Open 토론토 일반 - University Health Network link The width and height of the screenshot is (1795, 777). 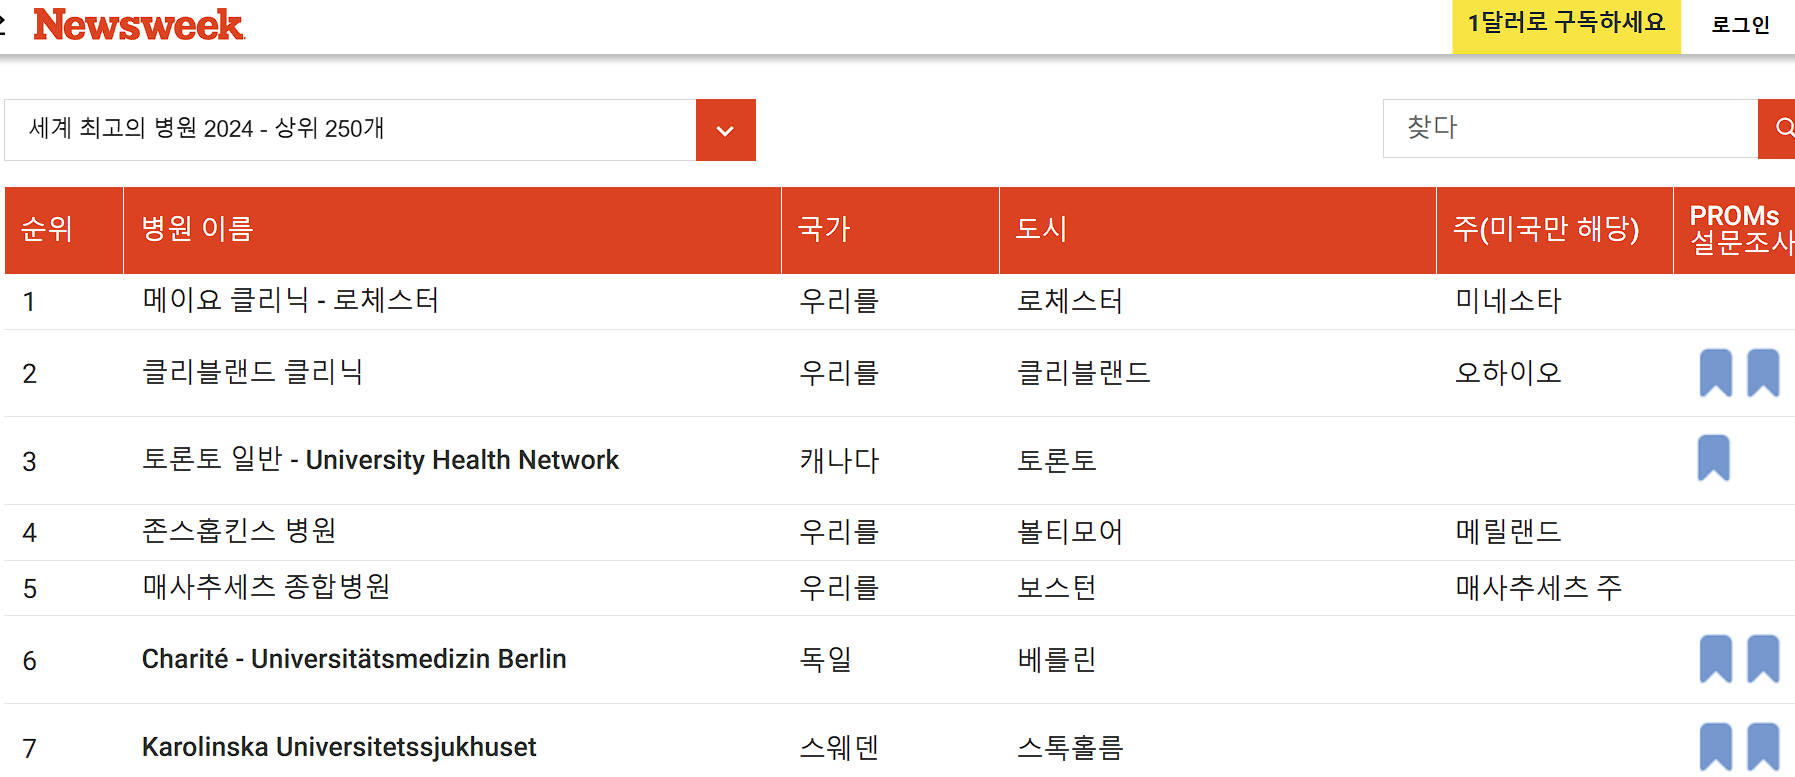tap(380, 460)
